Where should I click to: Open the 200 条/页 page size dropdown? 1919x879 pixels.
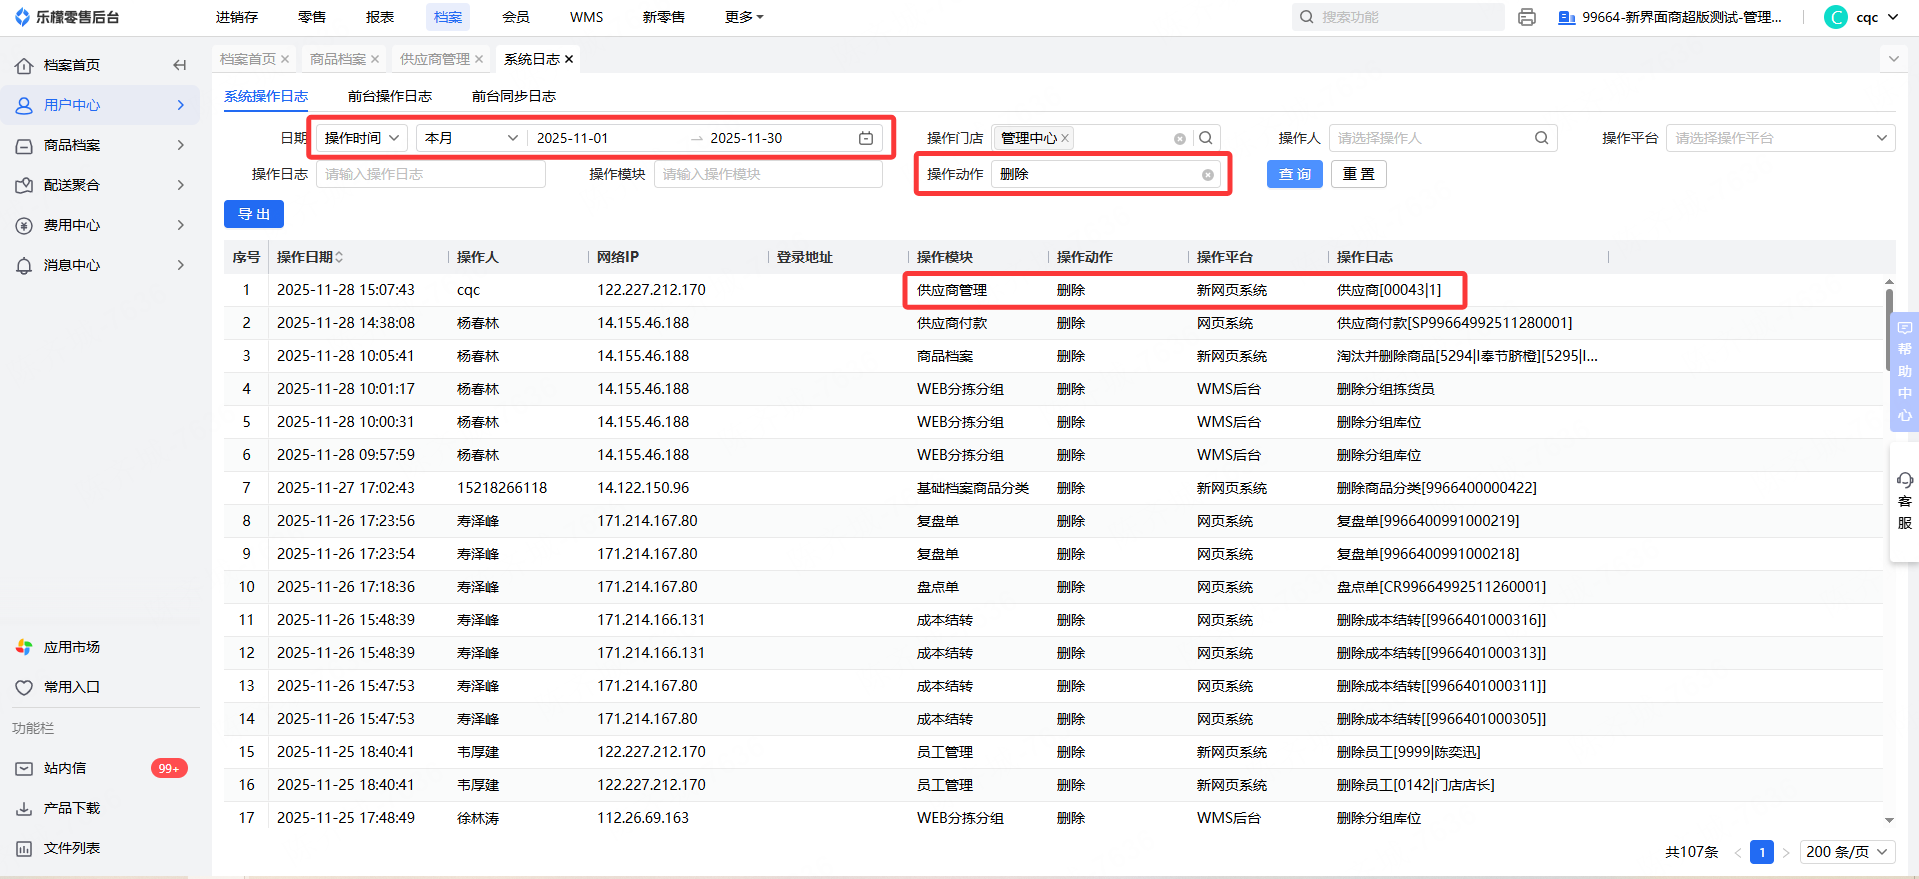(1847, 852)
